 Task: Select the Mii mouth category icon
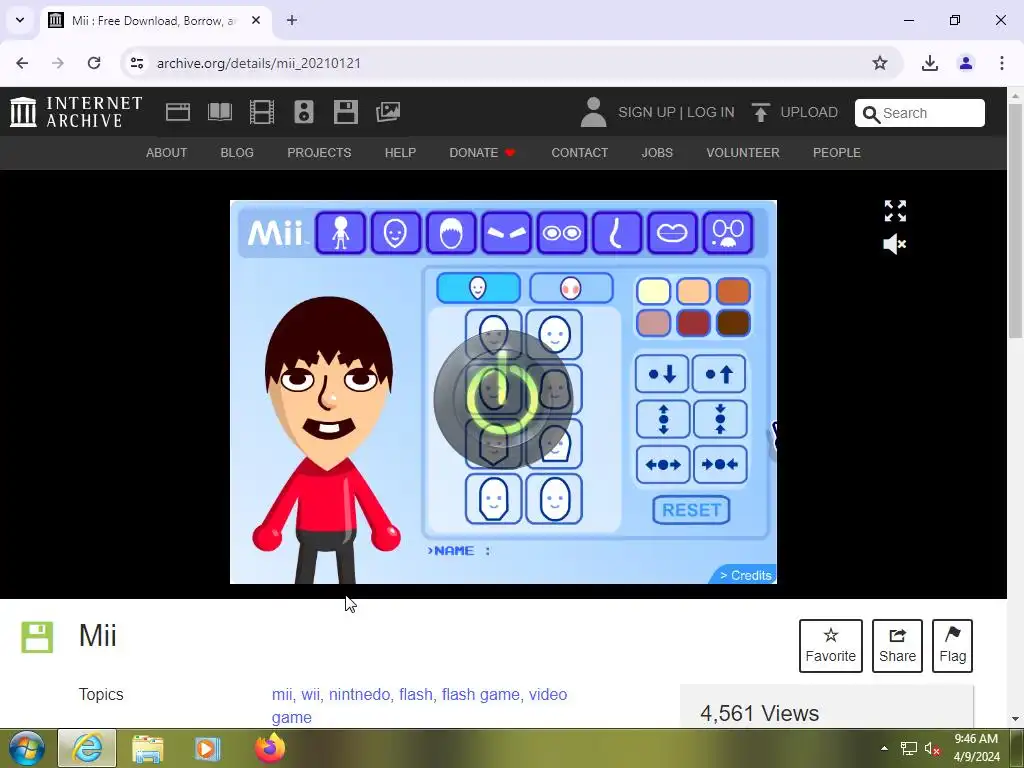(672, 232)
